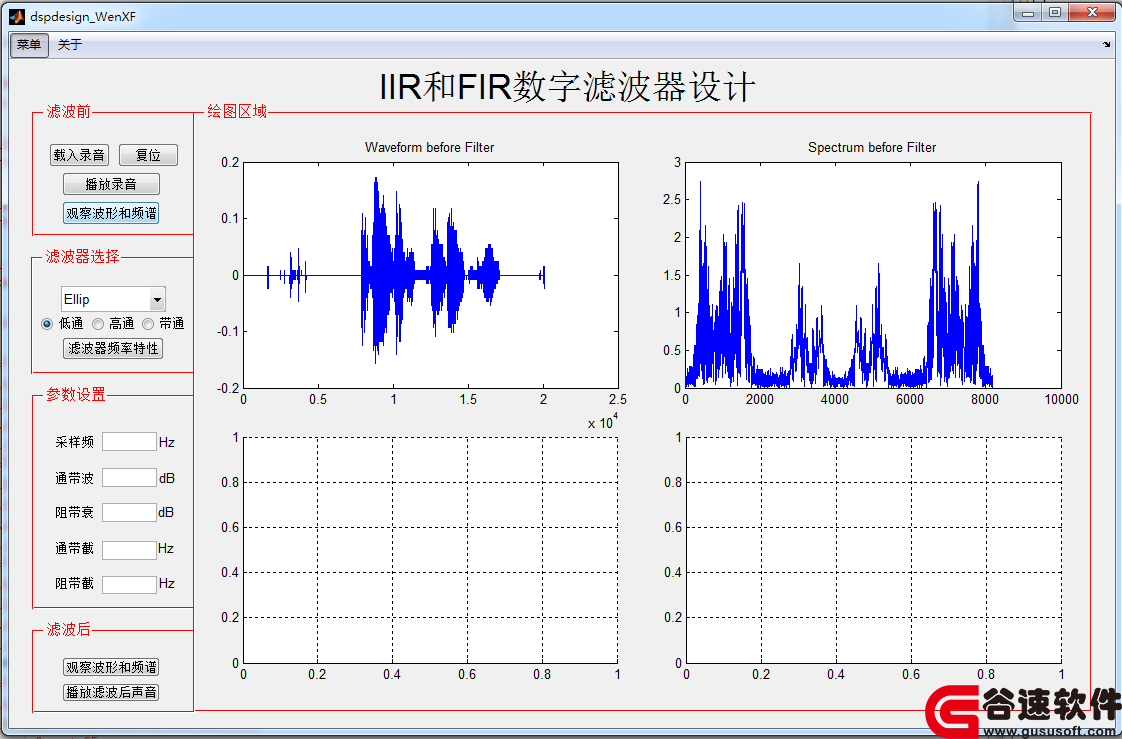This screenshot has height=739, width=1122.
Task: Click the 'x 10^4' axis multiplier text
Action: [x=603, y=421]
